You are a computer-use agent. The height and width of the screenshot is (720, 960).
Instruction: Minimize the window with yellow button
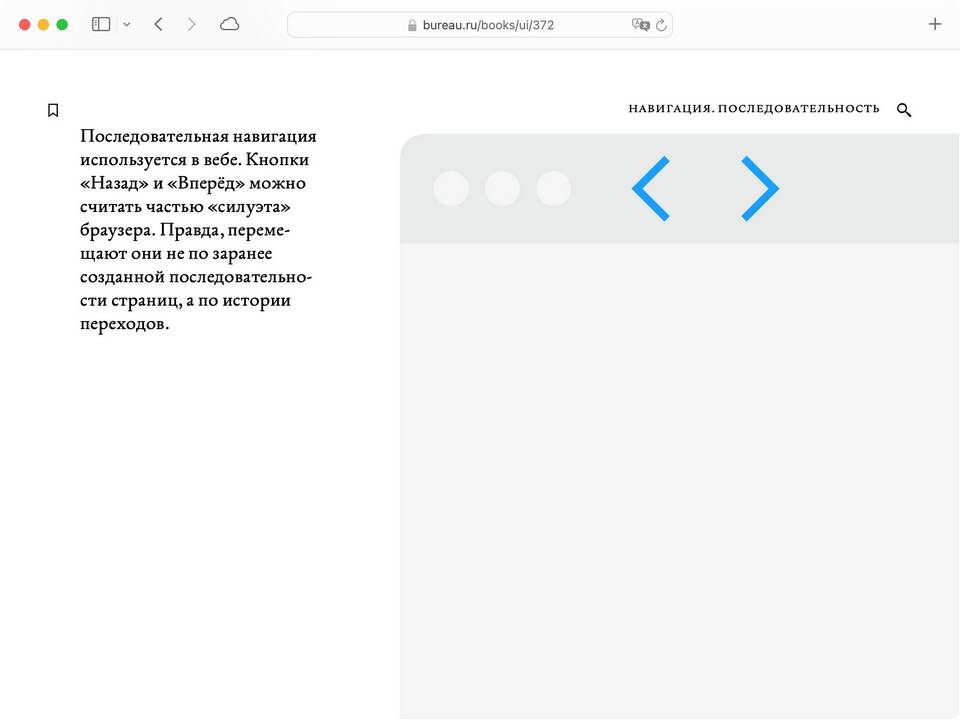point(43,24)
